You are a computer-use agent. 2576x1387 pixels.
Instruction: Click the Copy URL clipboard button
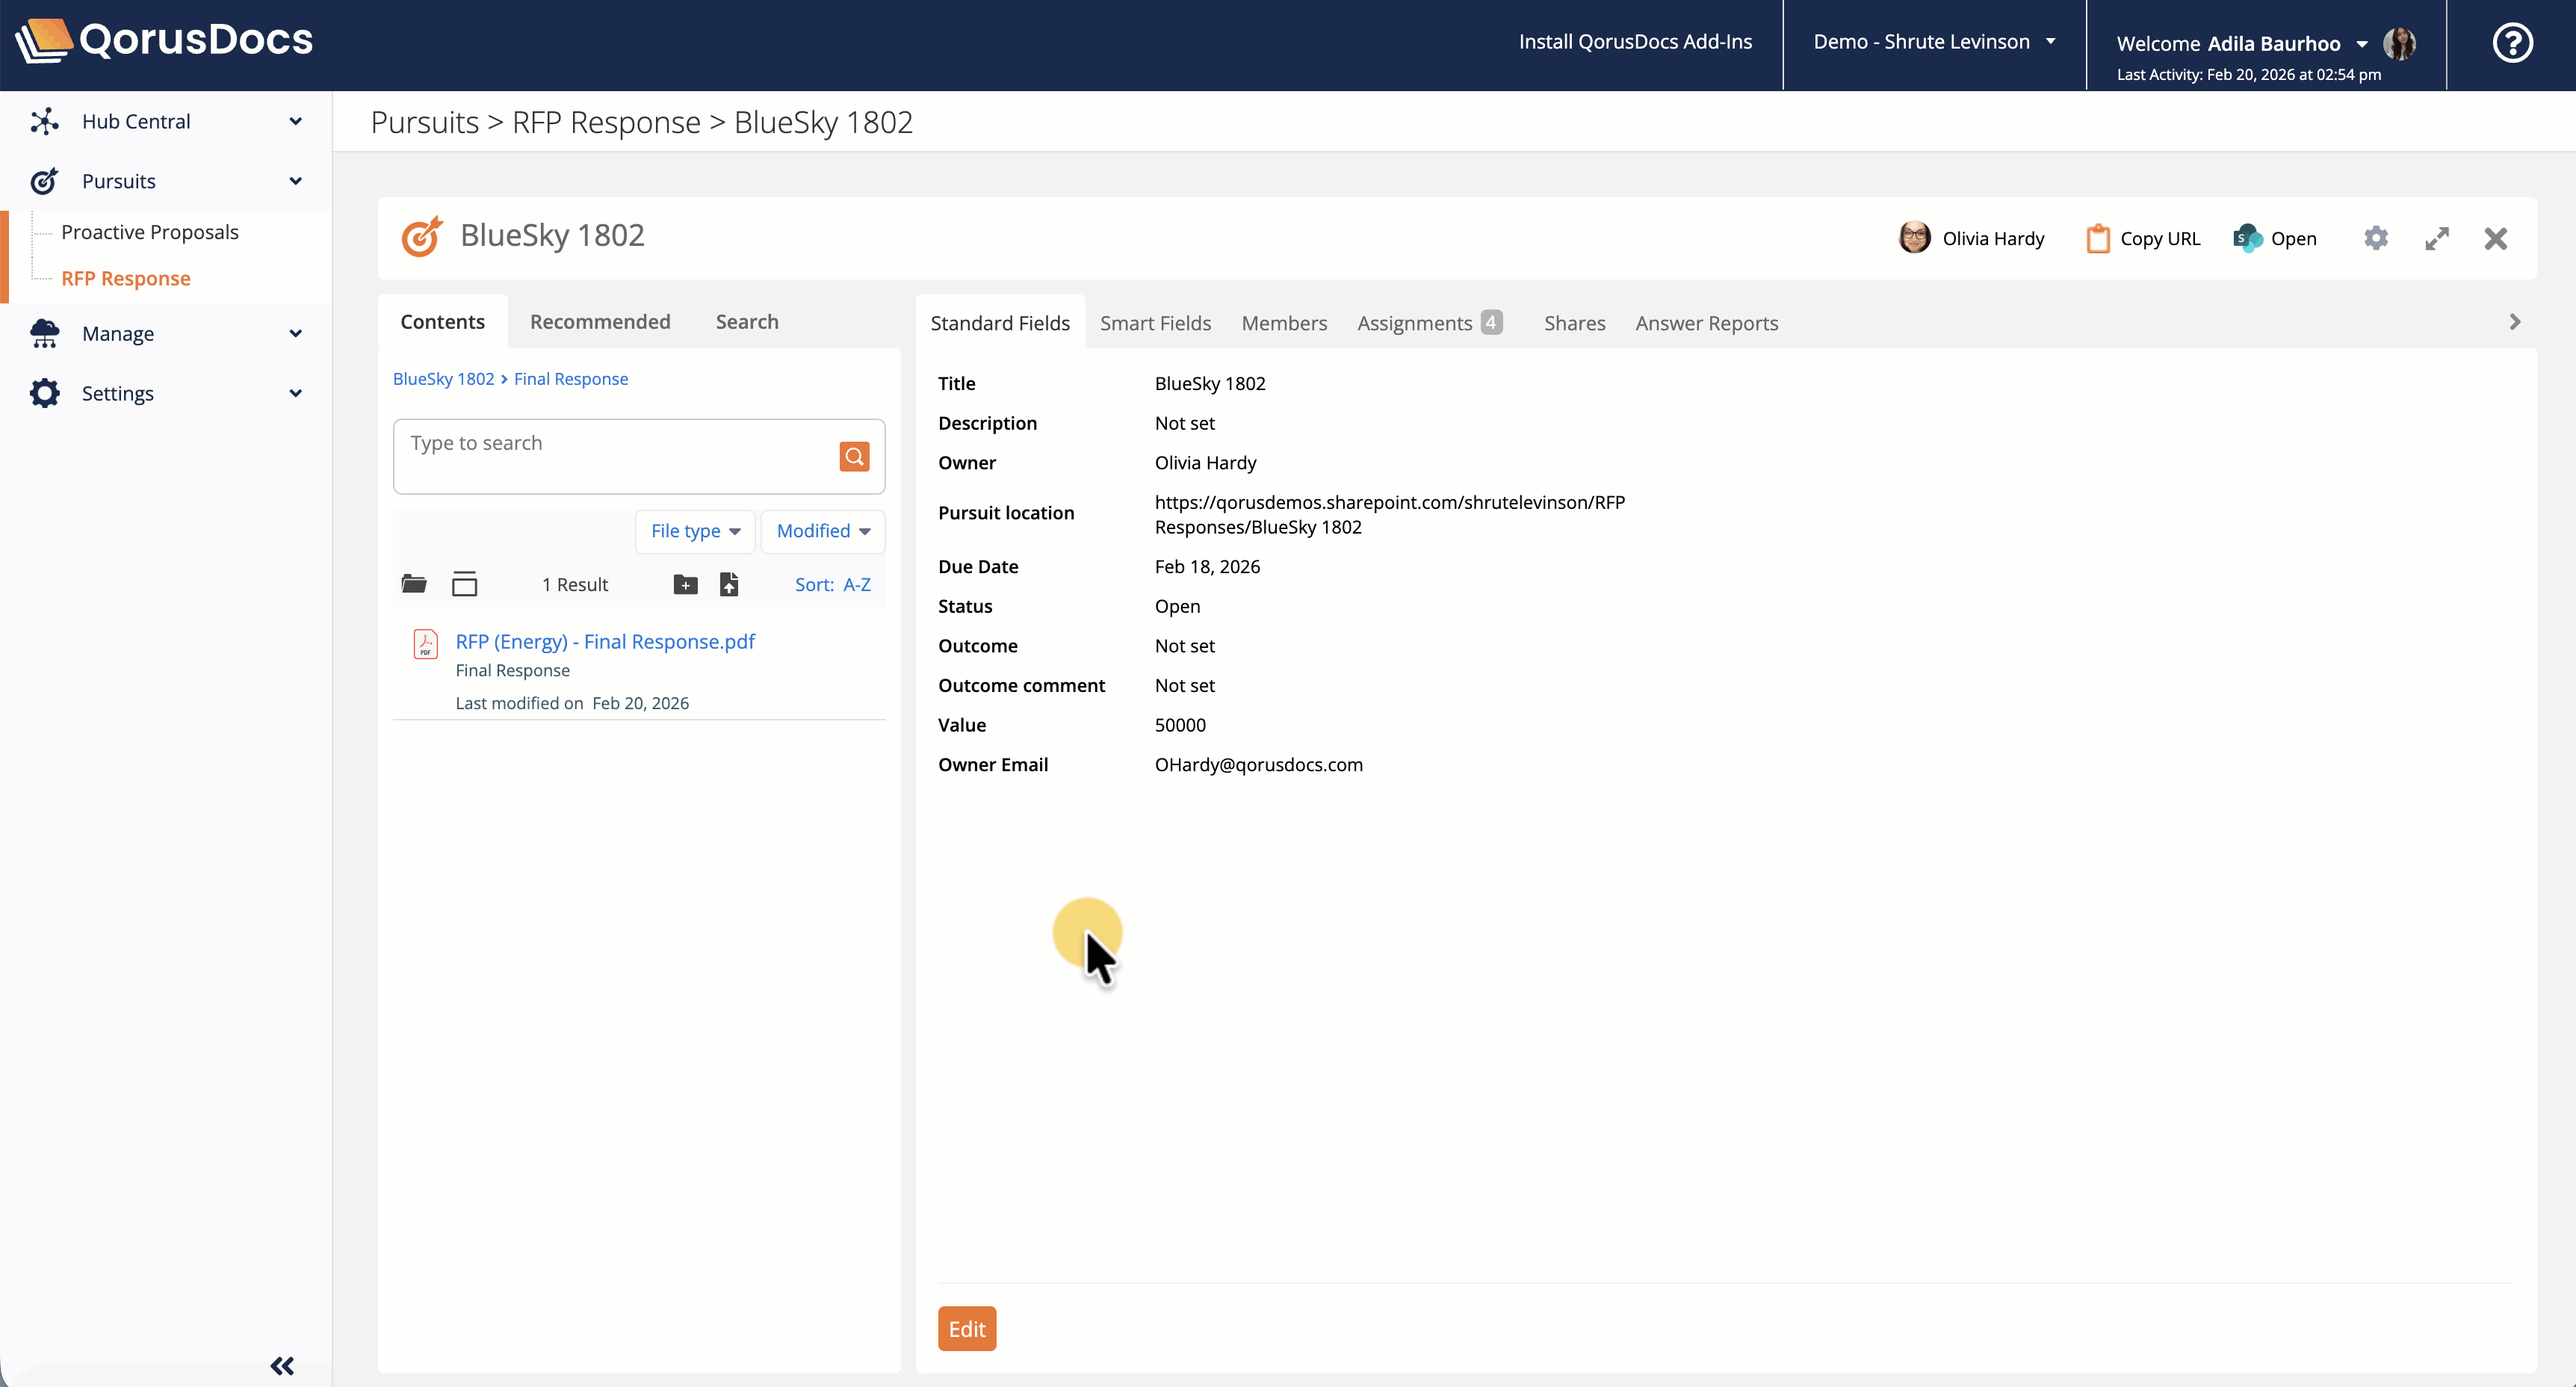click(2144, 238)
